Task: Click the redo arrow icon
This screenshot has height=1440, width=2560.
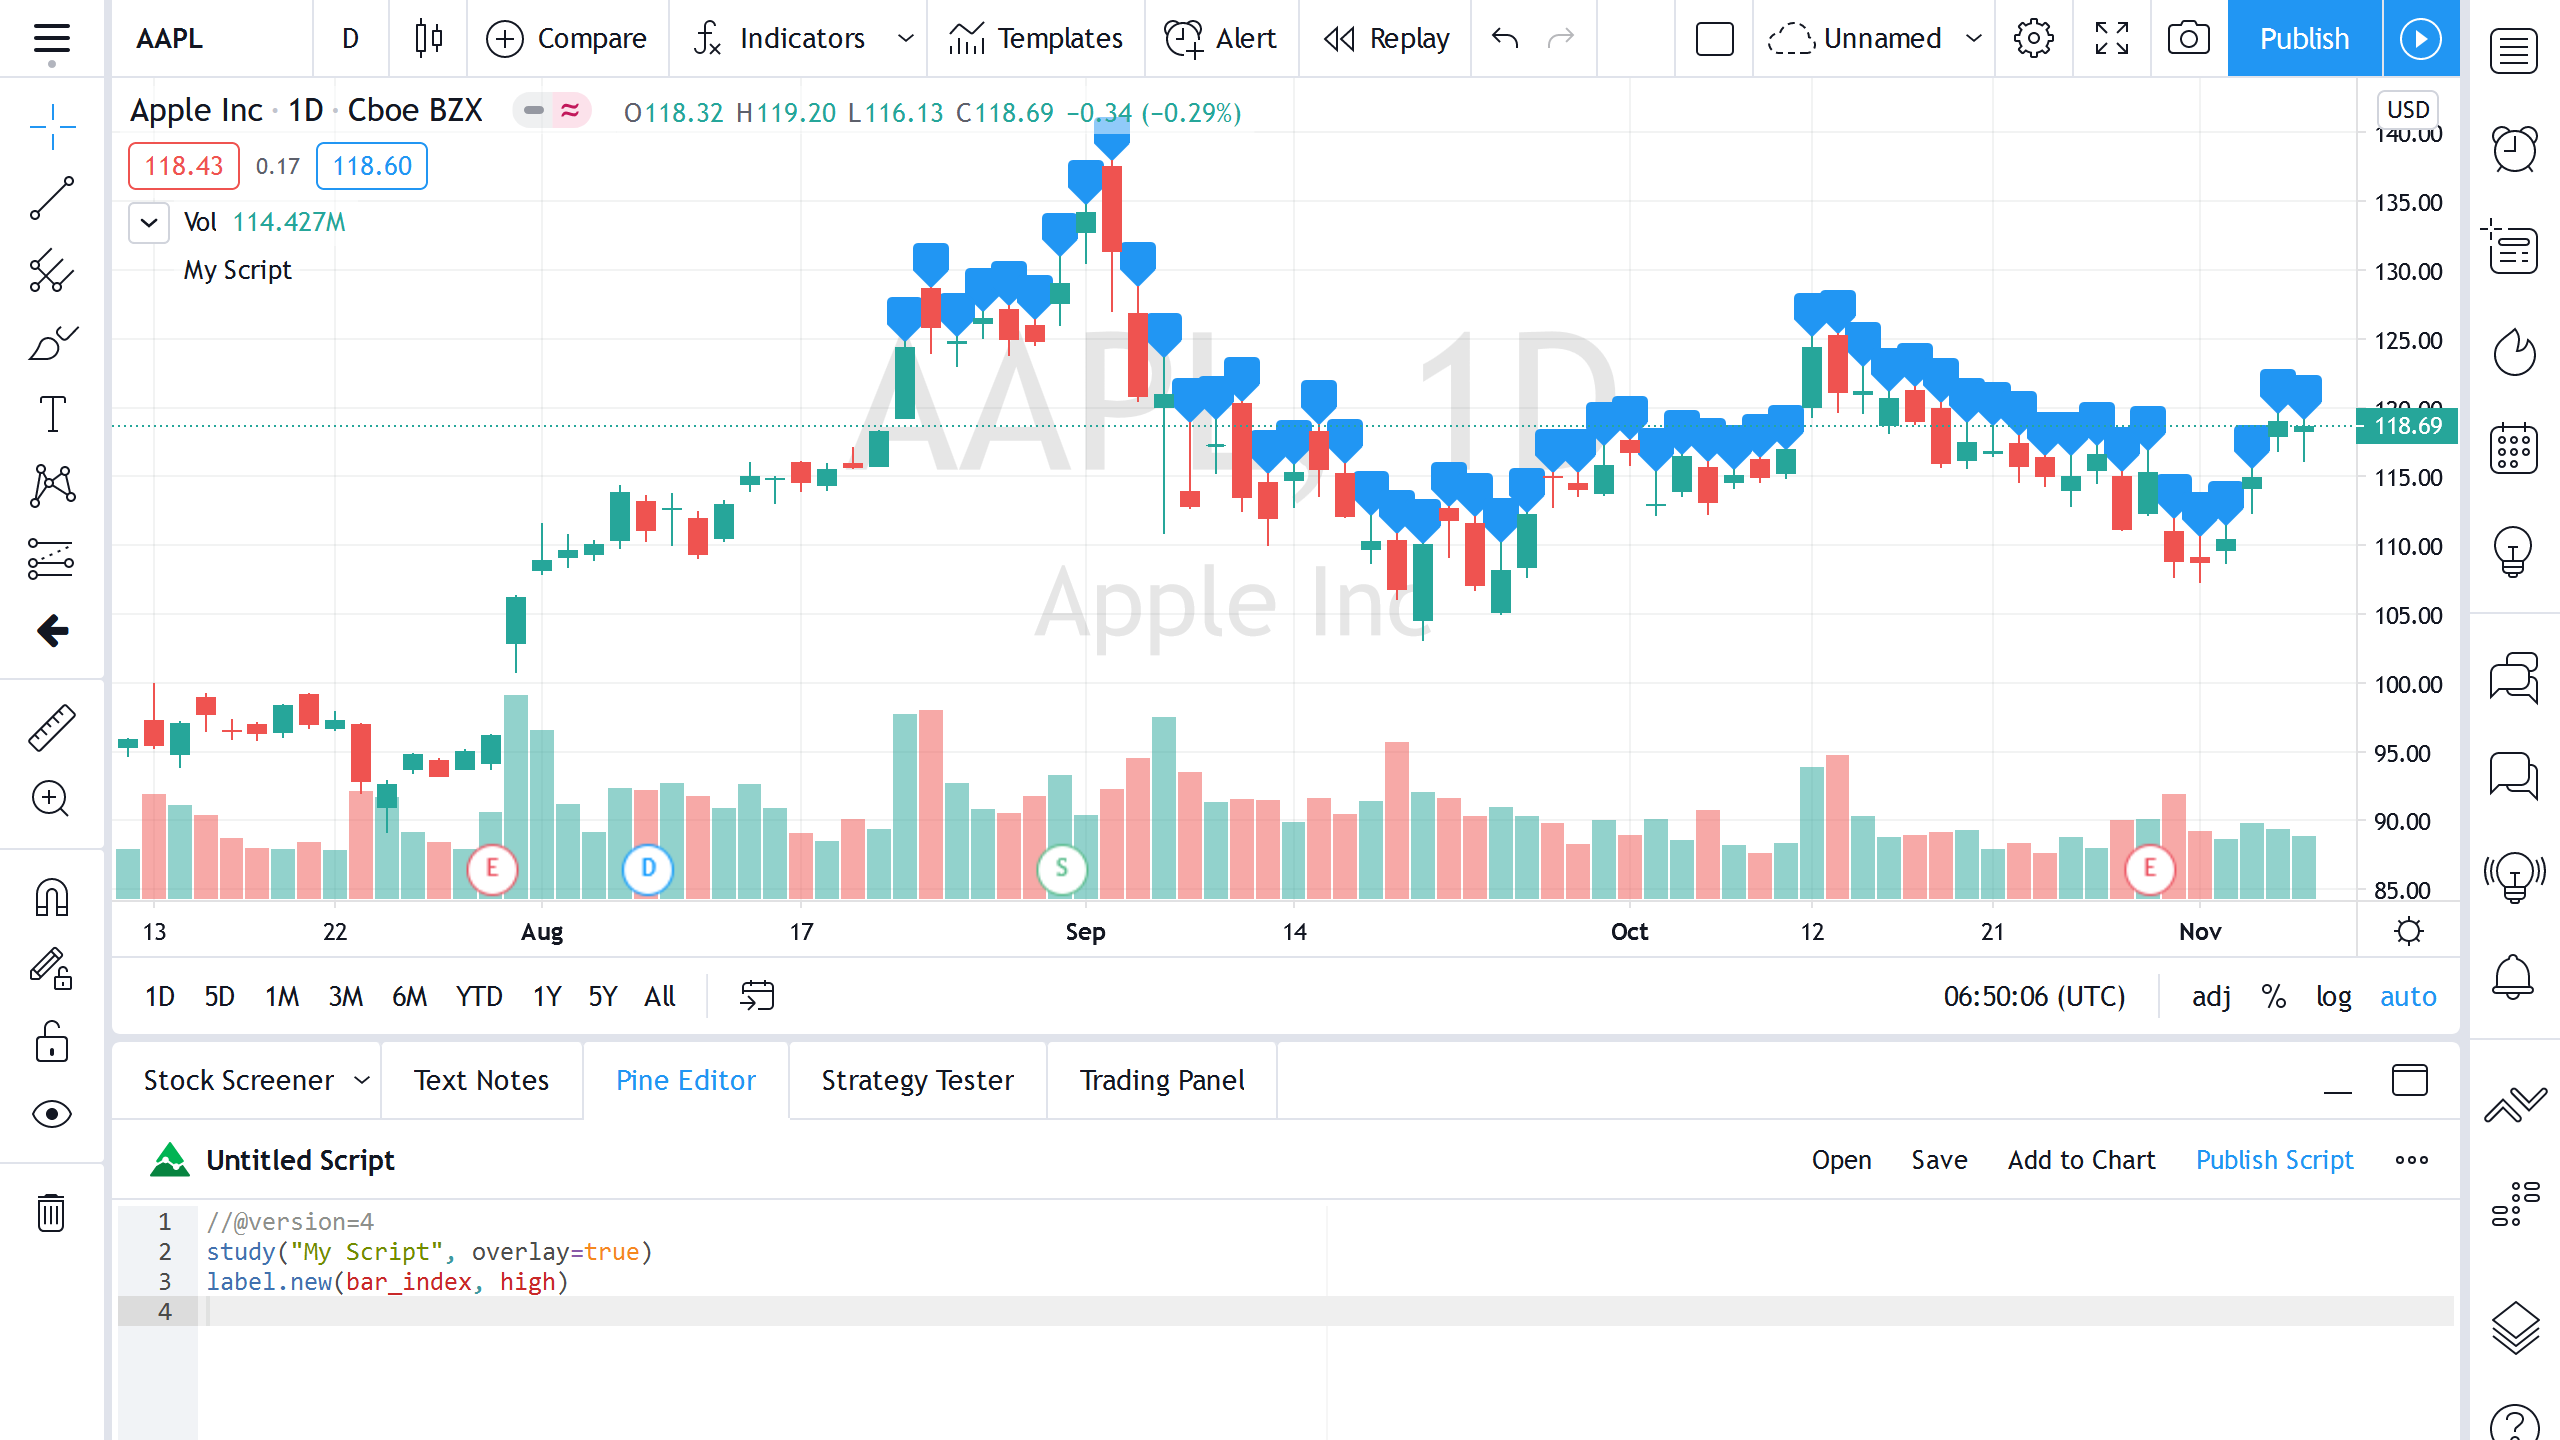Action: tap(1561, 39)
